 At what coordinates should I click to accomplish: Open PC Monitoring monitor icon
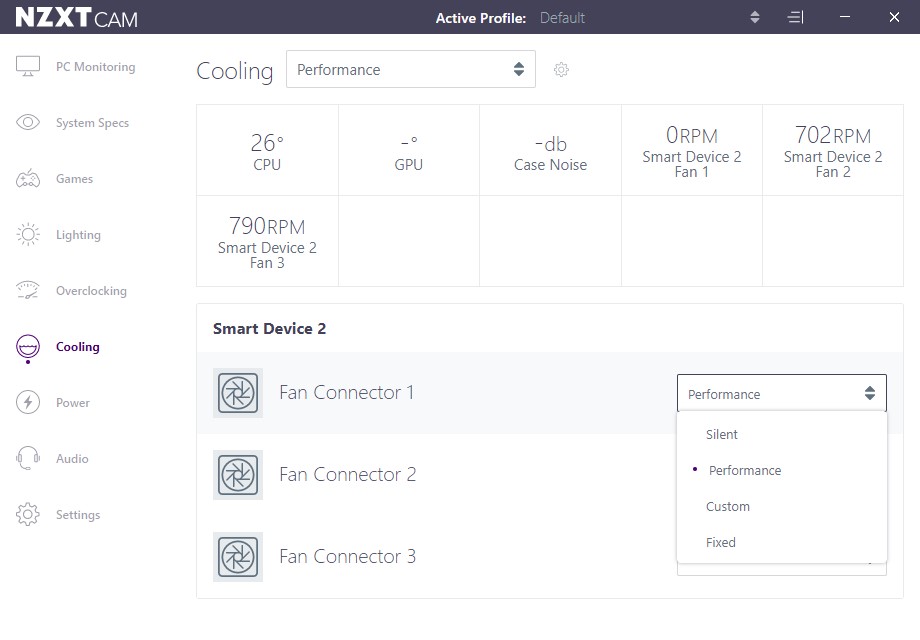pos(28,66)
